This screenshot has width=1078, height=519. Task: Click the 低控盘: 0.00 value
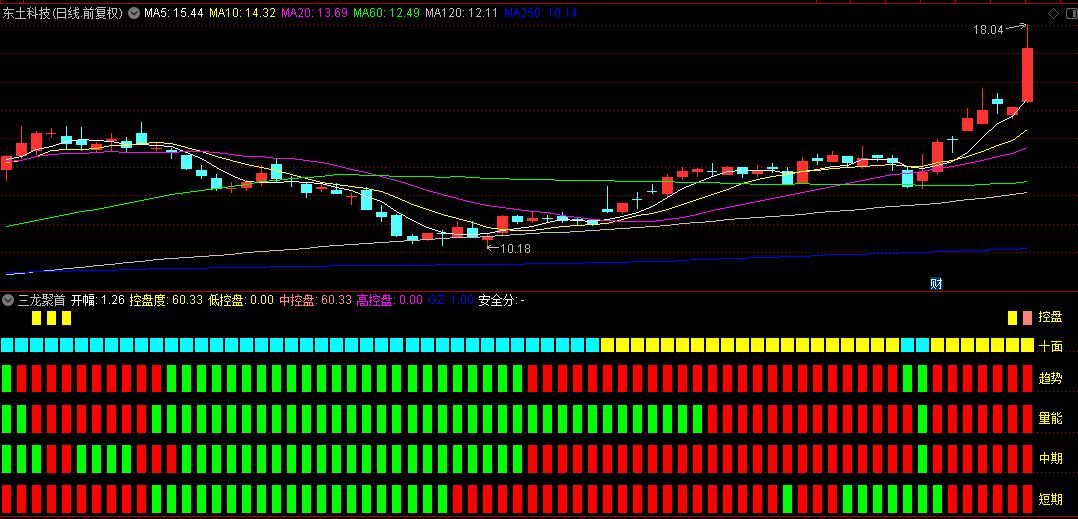point(241,300)
